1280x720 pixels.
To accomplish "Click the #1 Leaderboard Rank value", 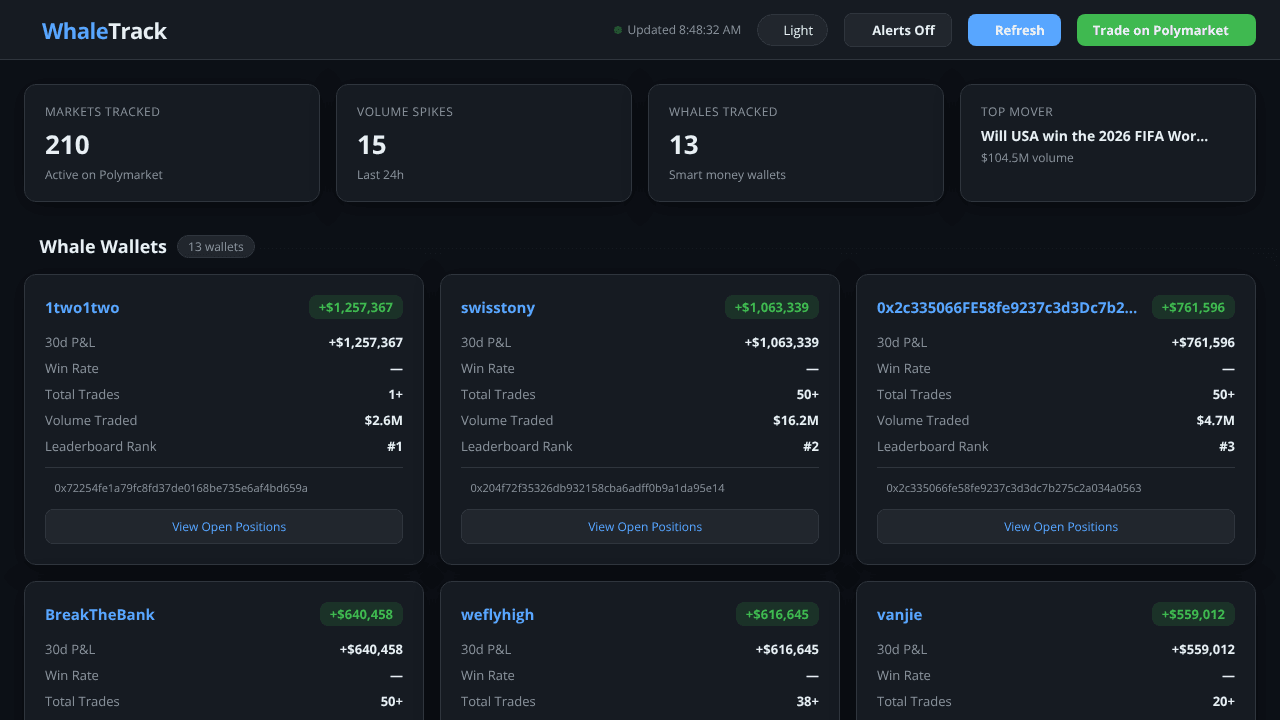I will coord(395,447).
